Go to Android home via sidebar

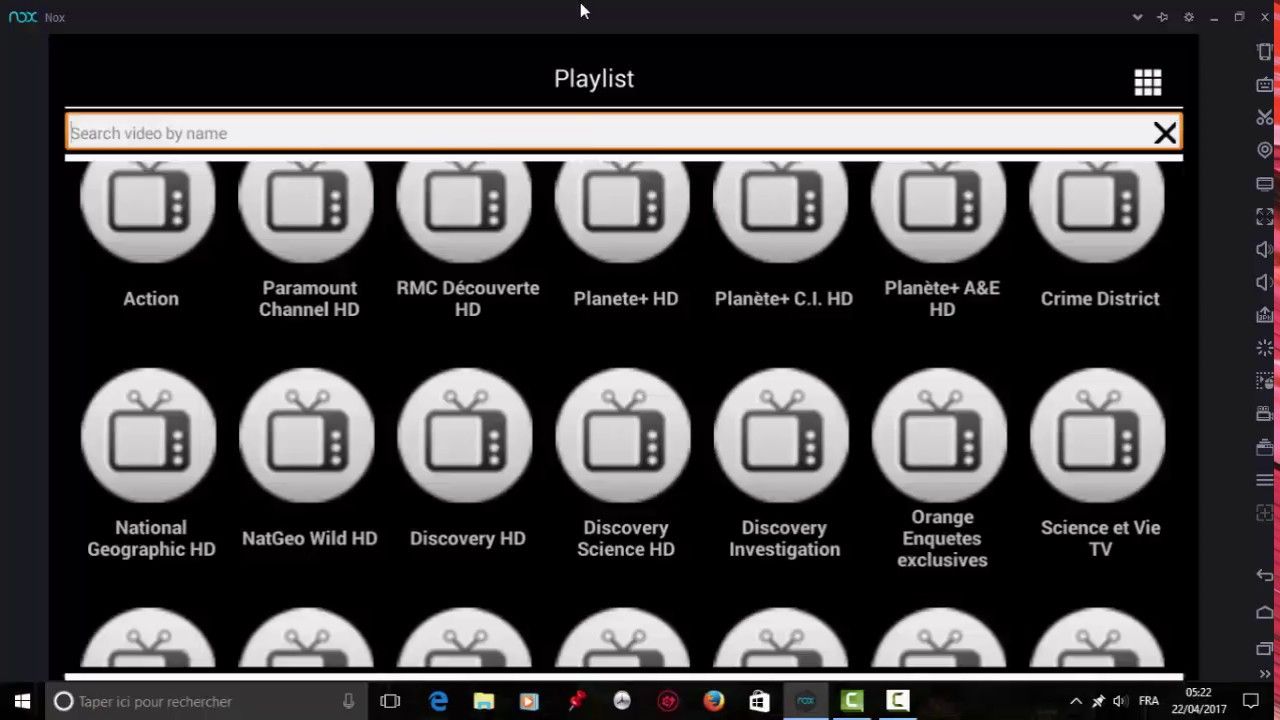[1265, 612]
